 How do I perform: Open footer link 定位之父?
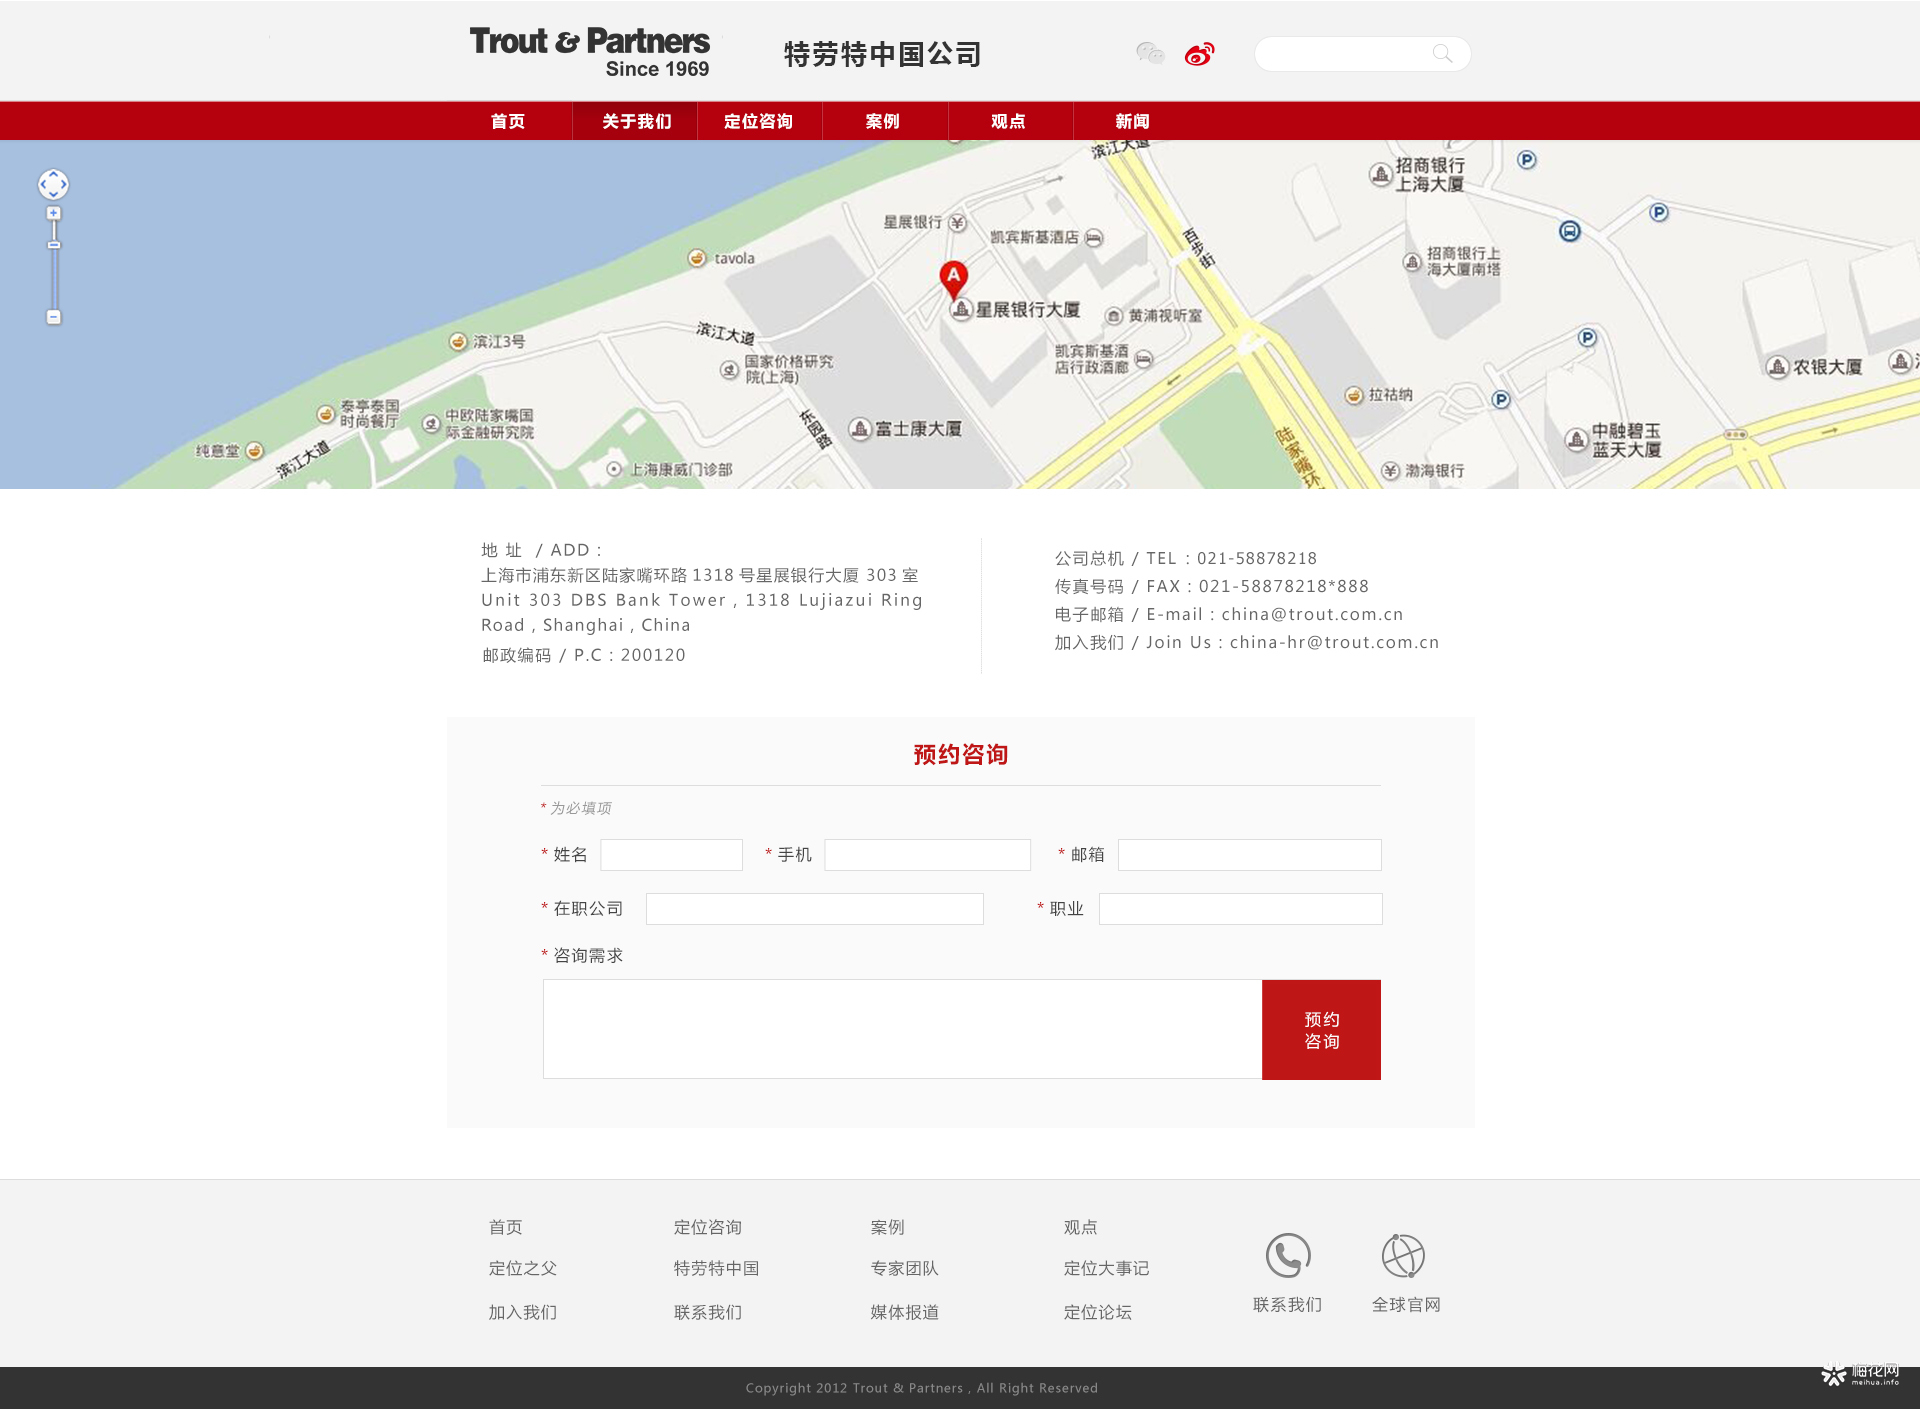[523, 1268]
